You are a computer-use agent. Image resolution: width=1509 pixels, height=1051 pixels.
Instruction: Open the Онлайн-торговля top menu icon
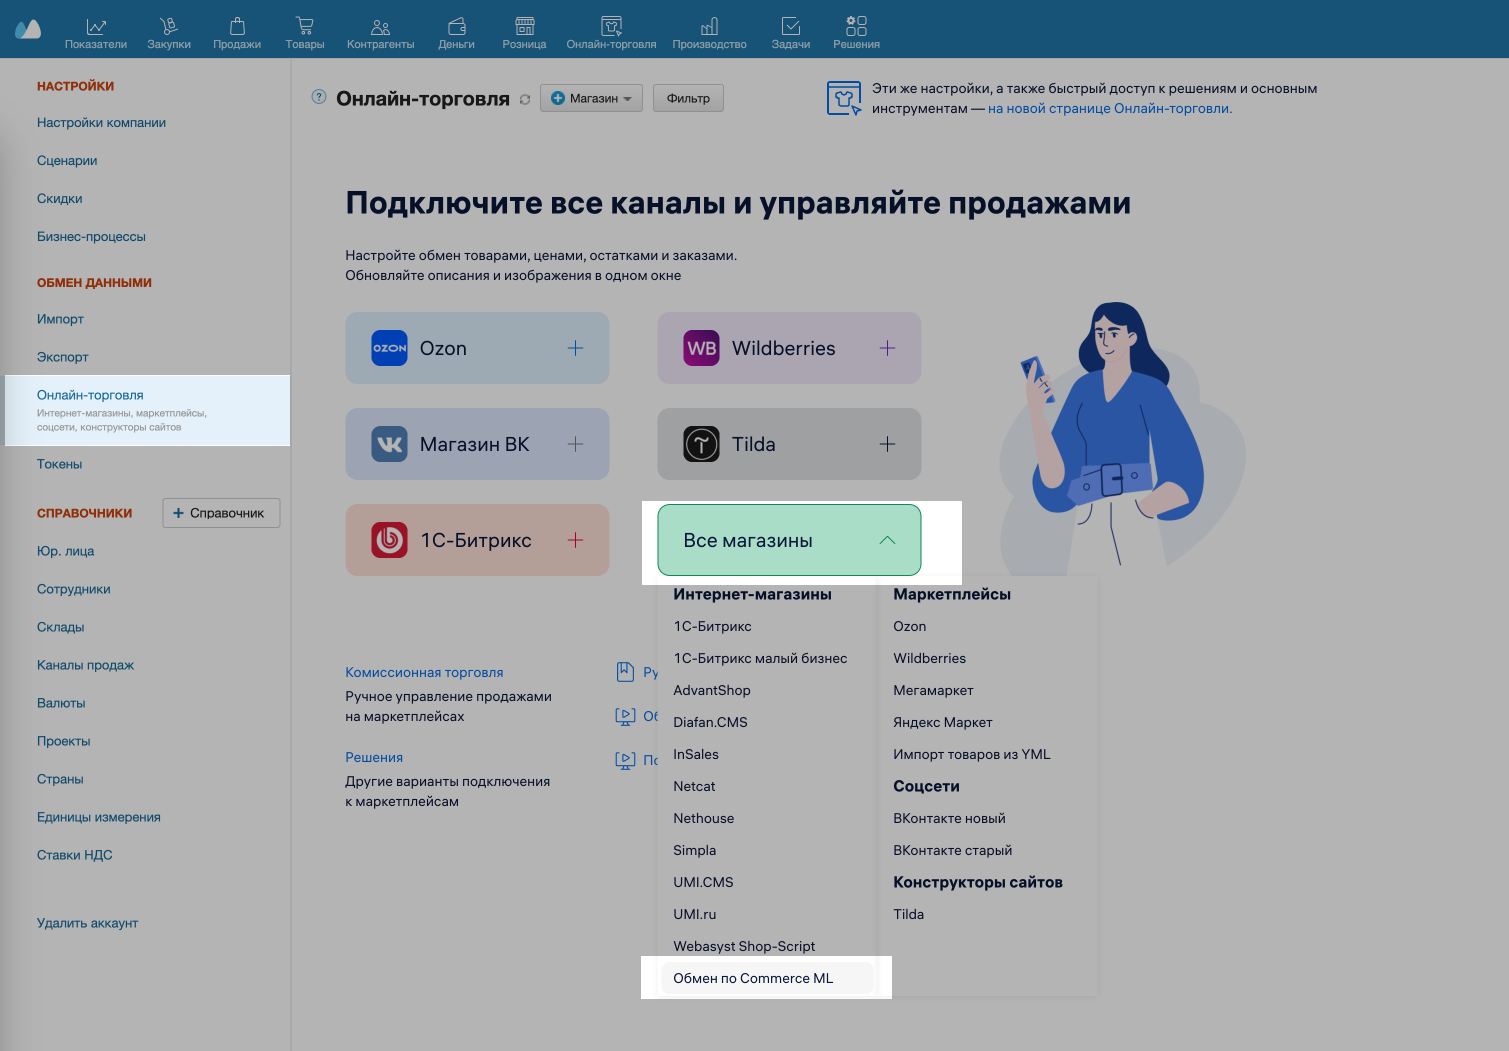[x=611, y=26]
